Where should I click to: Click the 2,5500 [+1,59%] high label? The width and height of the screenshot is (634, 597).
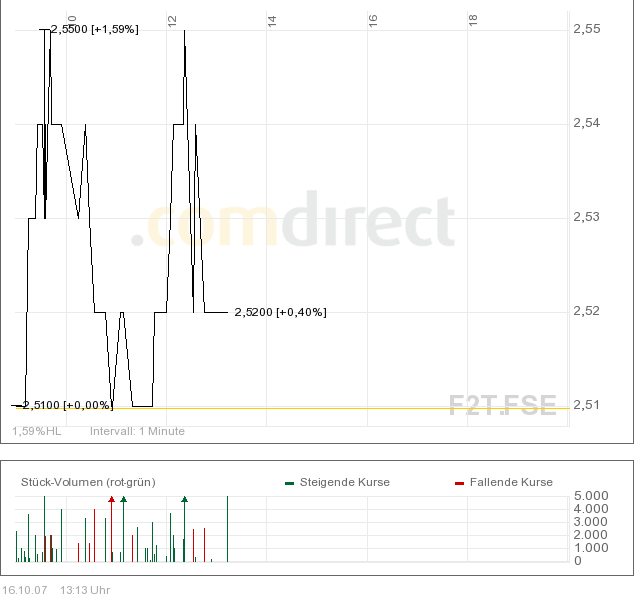(x=94, y=29)
